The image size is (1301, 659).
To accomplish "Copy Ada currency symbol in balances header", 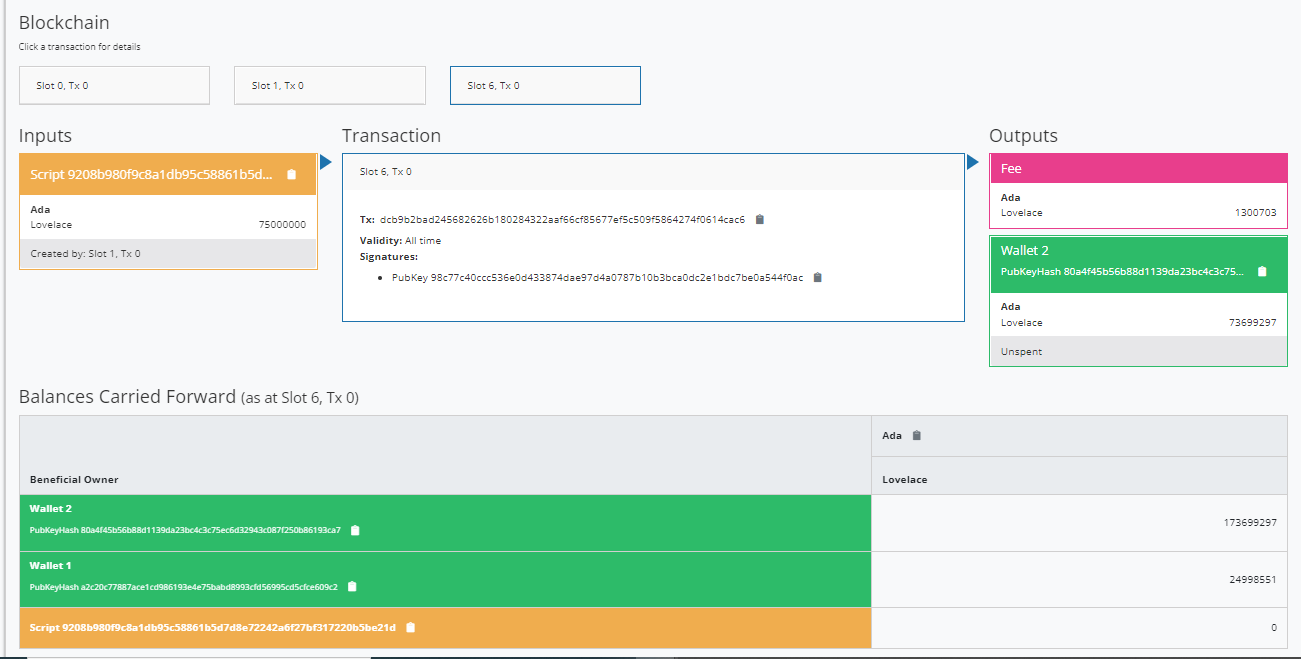I will coord(916,435).
